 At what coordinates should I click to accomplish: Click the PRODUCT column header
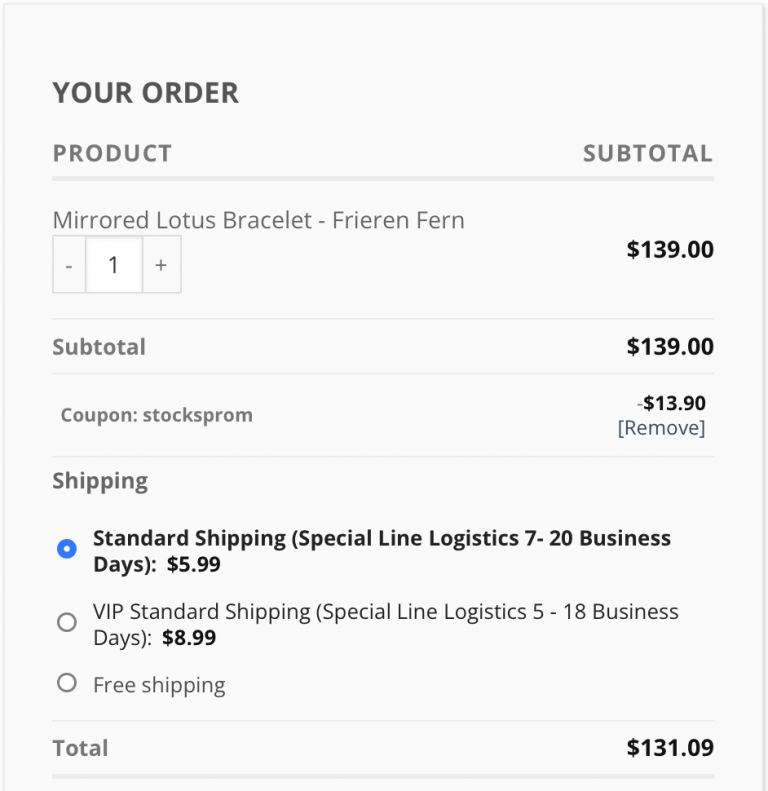pyautogui.click(x=112, y=153)
